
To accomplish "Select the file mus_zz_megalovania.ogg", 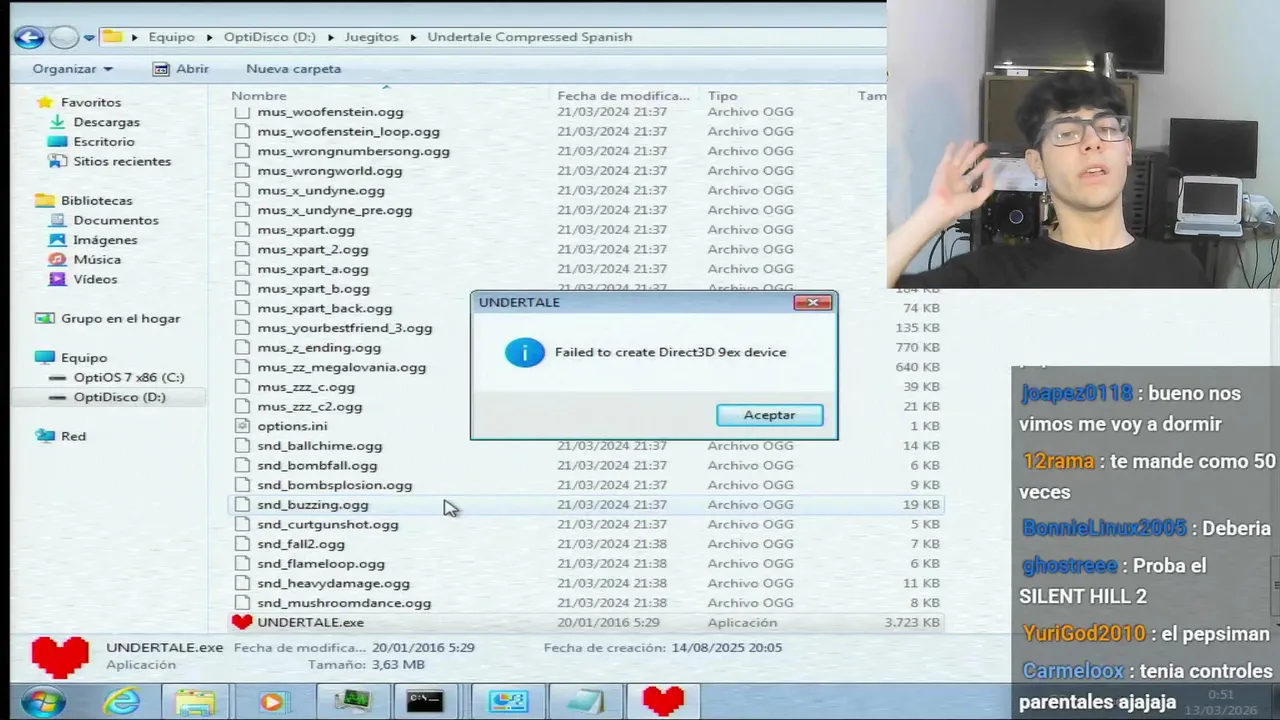I will 341,367.
